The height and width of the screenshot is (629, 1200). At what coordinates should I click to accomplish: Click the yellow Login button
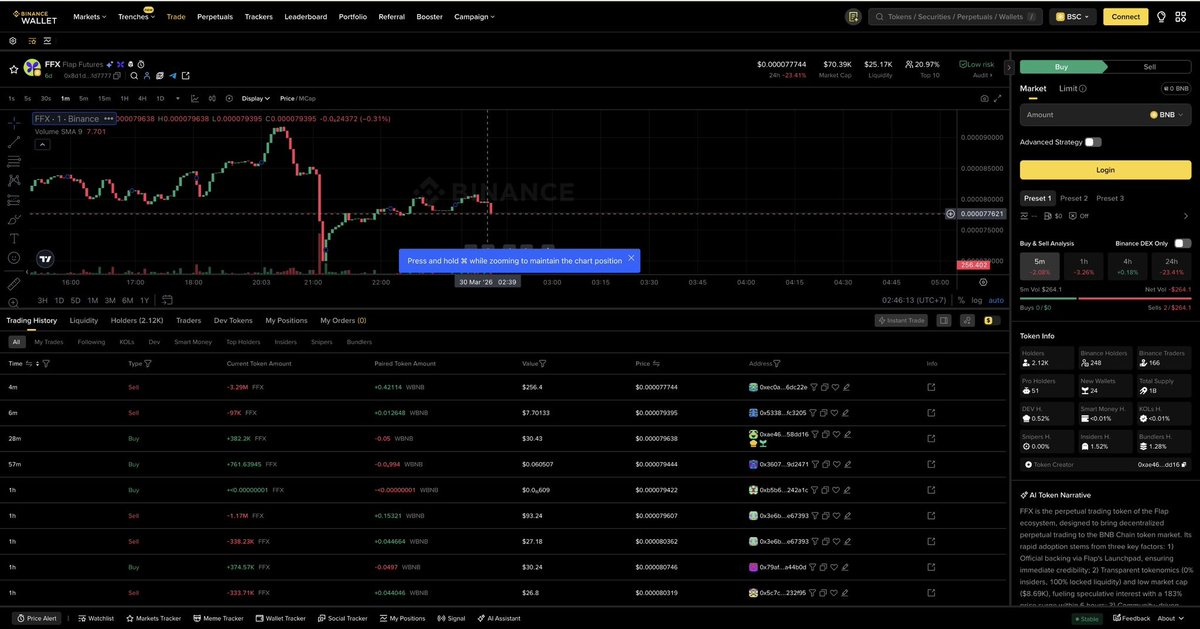(1105, 170)
